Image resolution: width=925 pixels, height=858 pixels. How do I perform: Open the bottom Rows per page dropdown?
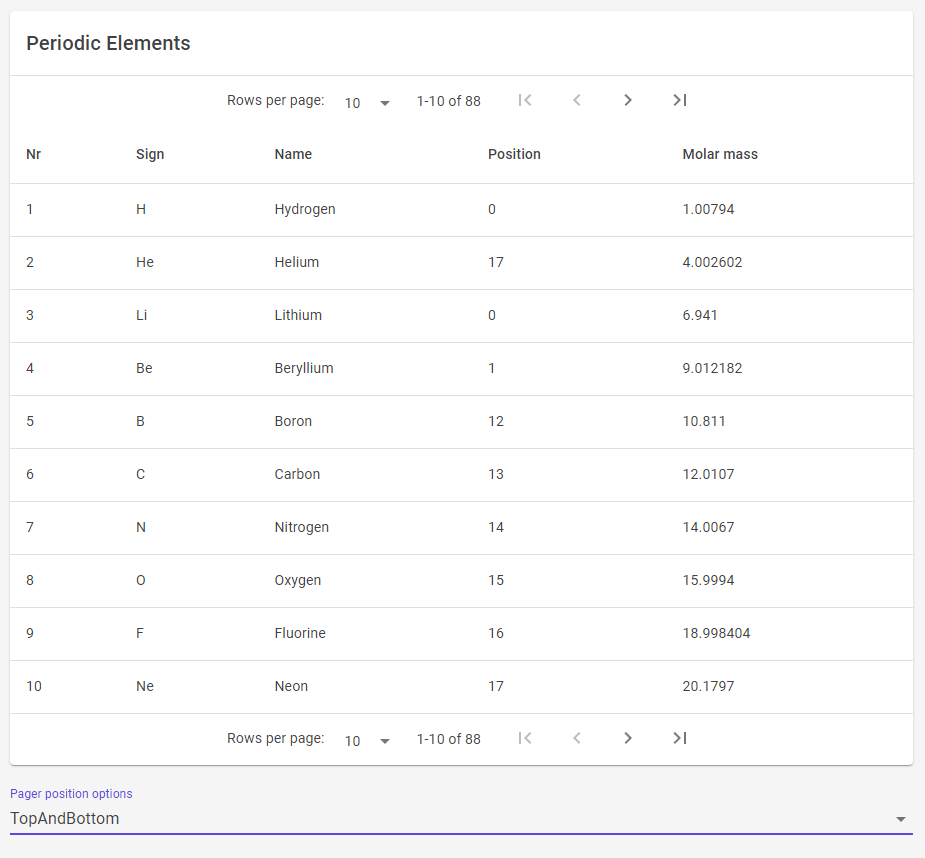[x=366, y=740]
